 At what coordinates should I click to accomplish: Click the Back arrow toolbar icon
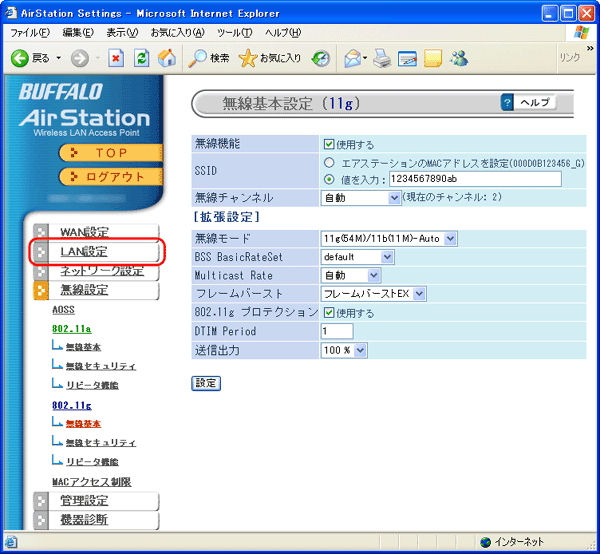(x=20, y=58)
